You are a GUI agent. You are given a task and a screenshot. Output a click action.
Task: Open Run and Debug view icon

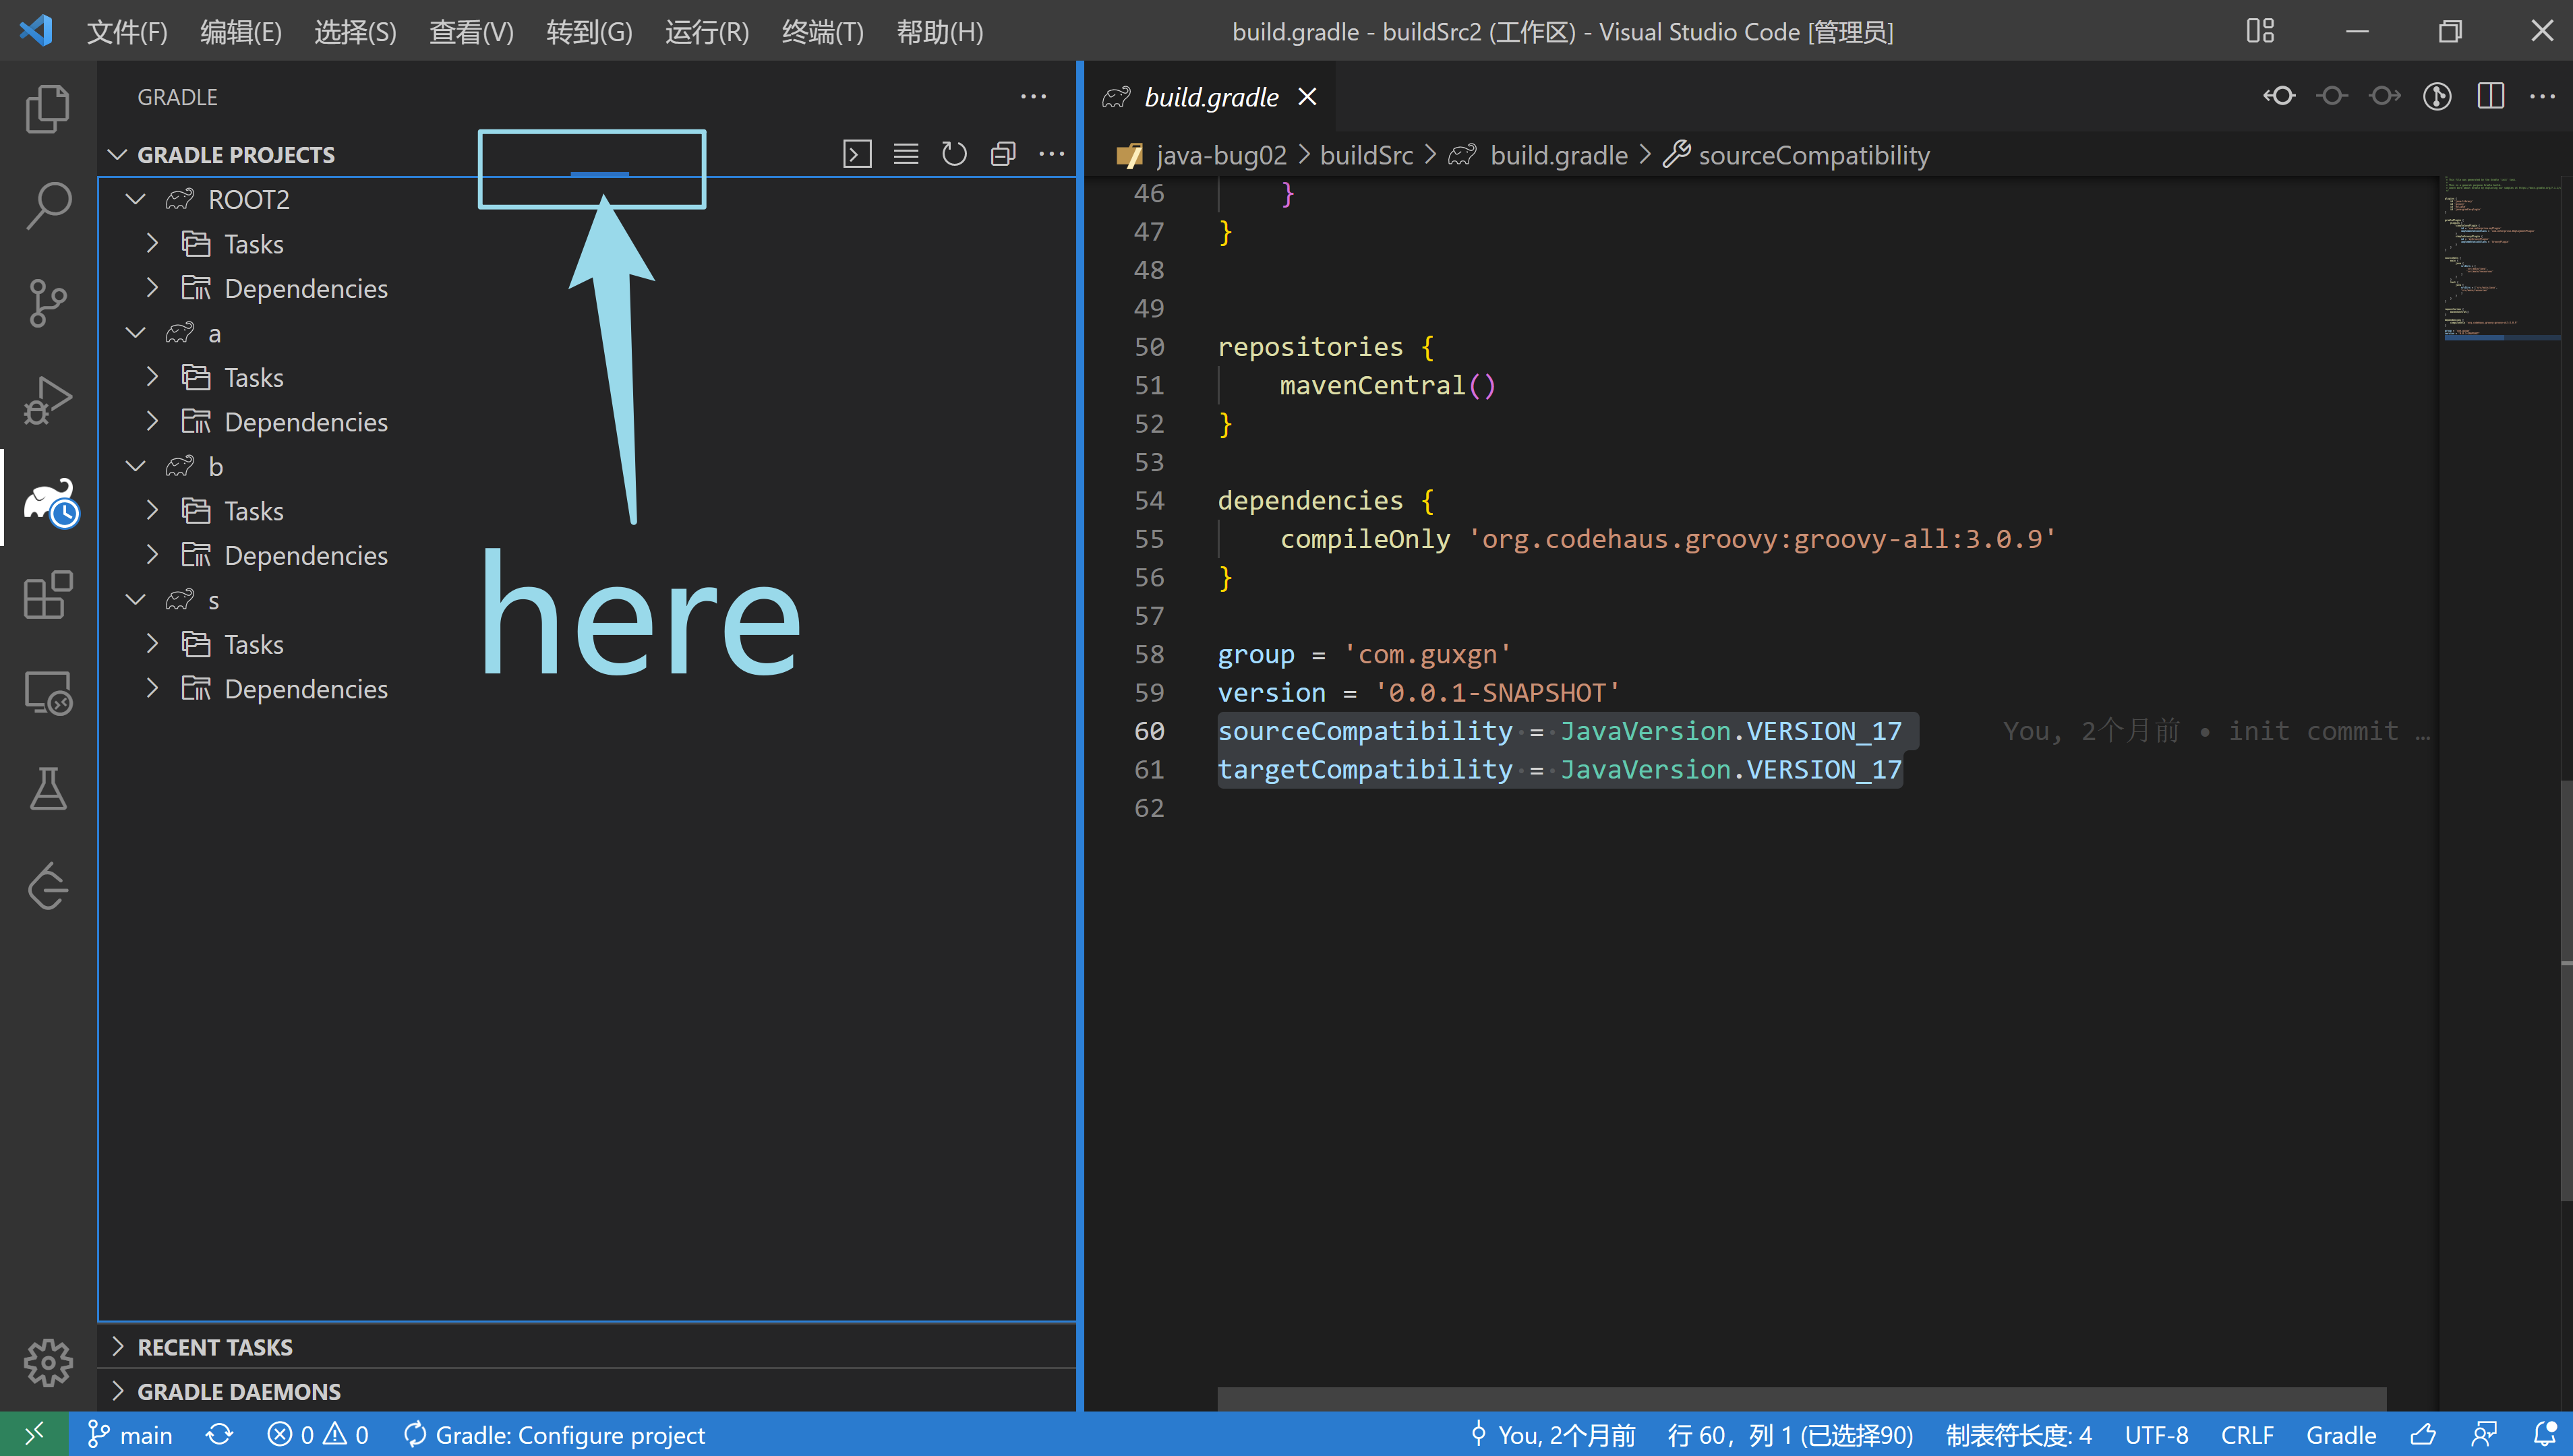pos(47,400)
